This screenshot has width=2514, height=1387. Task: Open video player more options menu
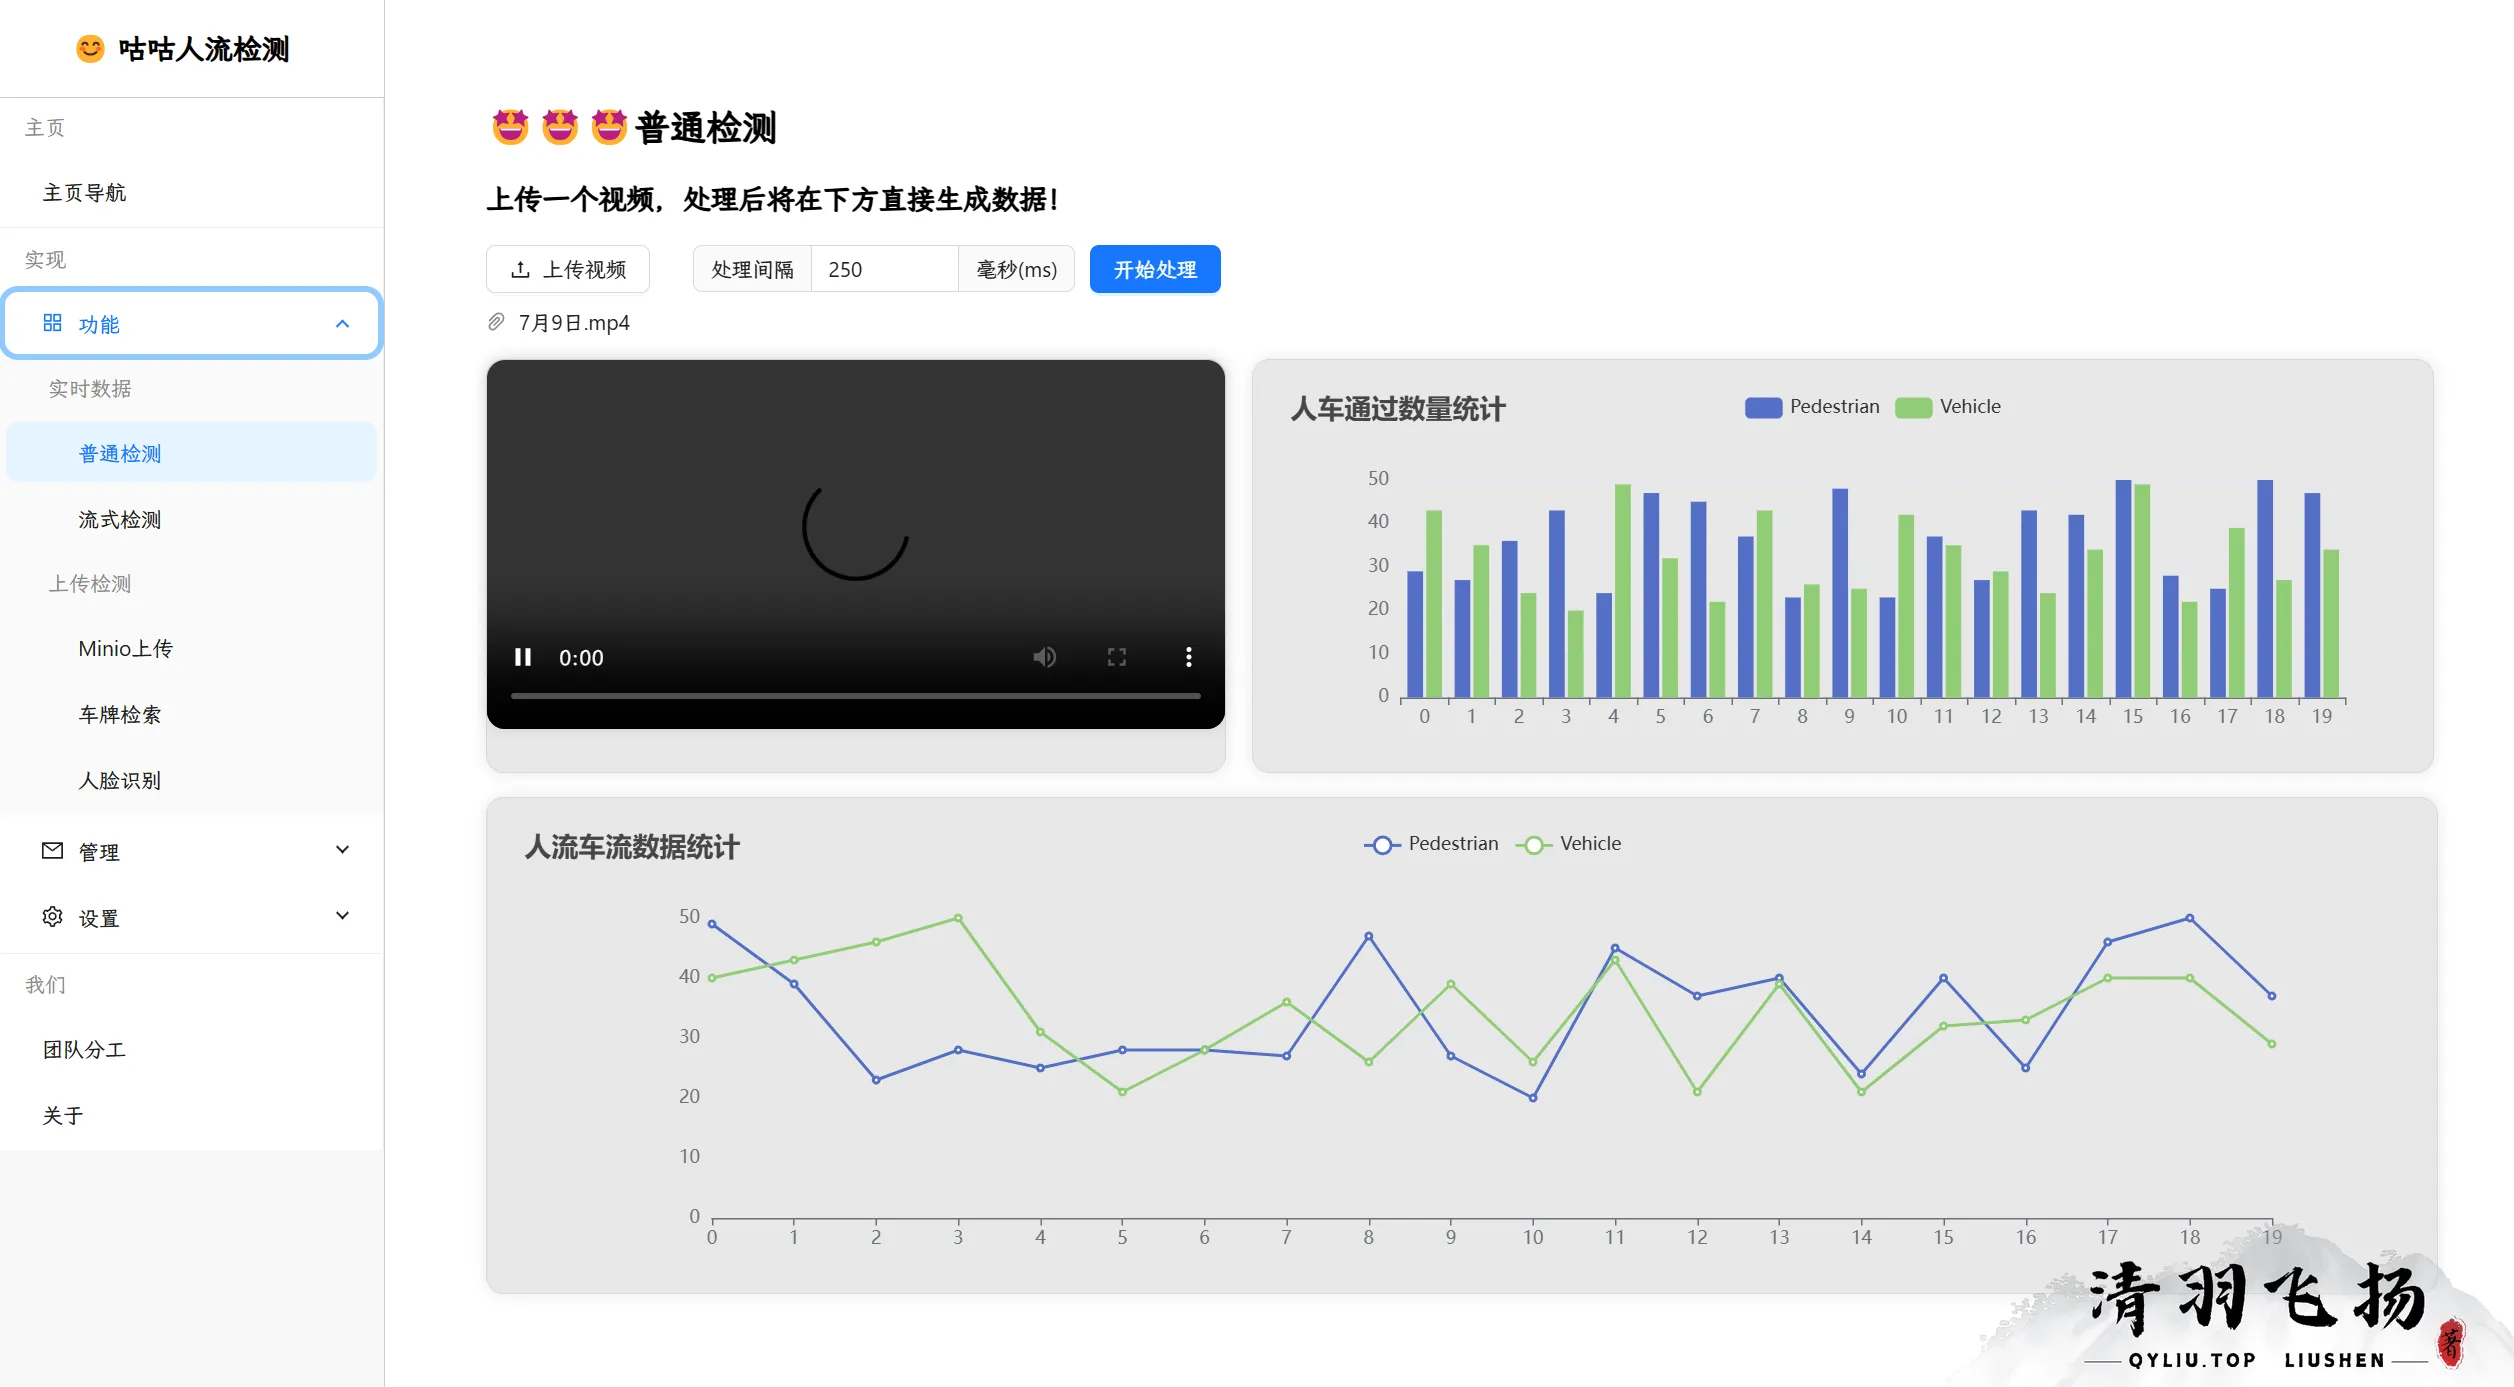(x=1188, y=657)
